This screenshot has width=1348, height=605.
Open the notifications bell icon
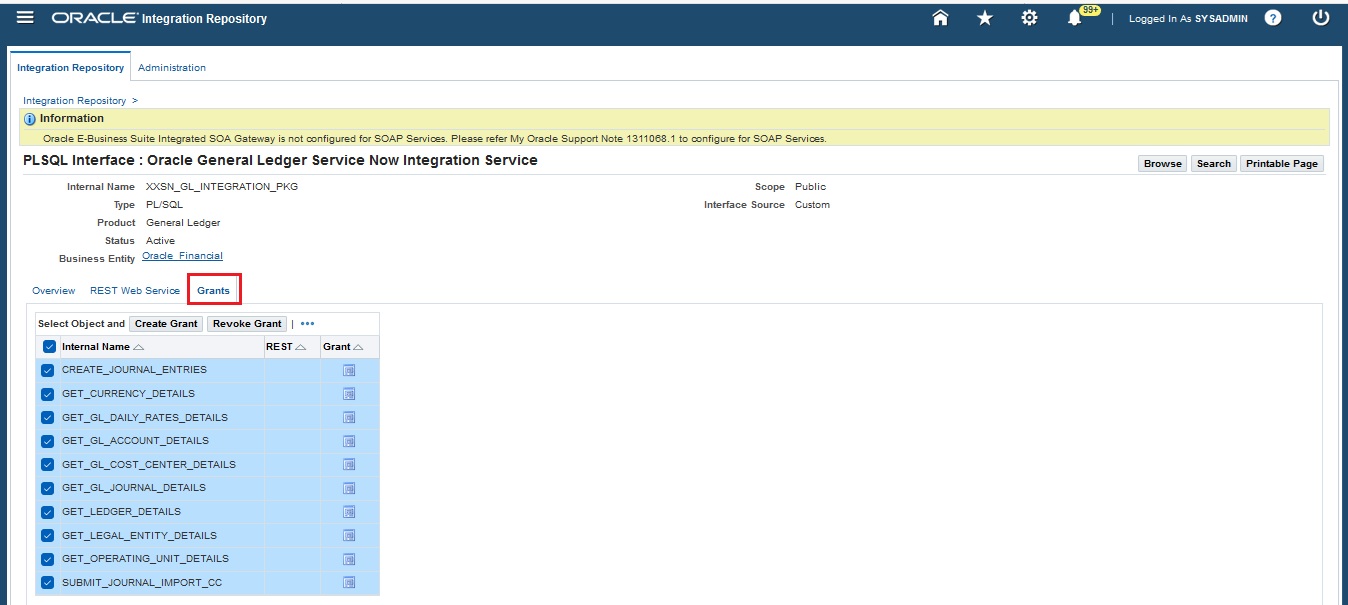1075,18
